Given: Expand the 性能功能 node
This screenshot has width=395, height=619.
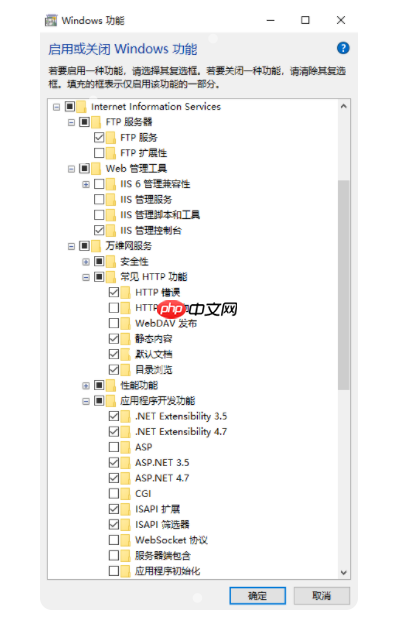Looking at the screenshot, I should [x=86, y=386].
